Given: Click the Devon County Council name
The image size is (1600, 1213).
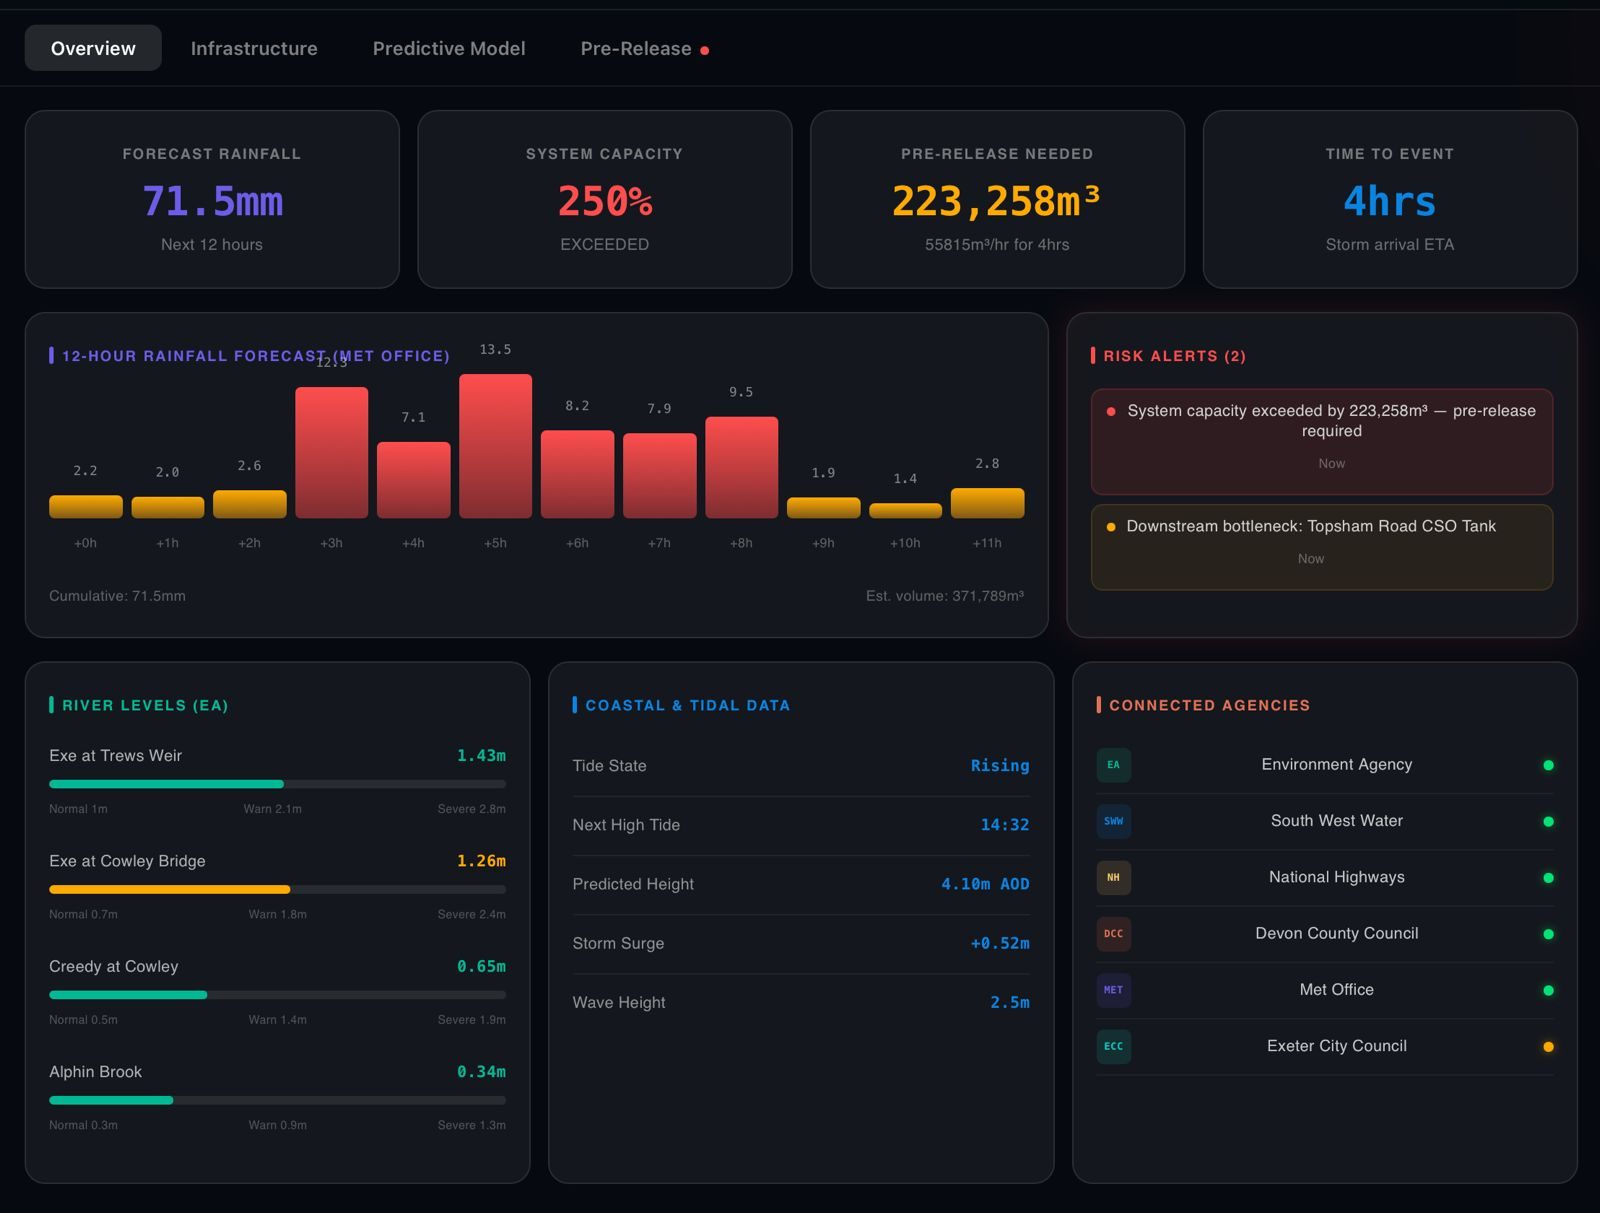Looking at the screenshot, I should [x=1337, y=933].
